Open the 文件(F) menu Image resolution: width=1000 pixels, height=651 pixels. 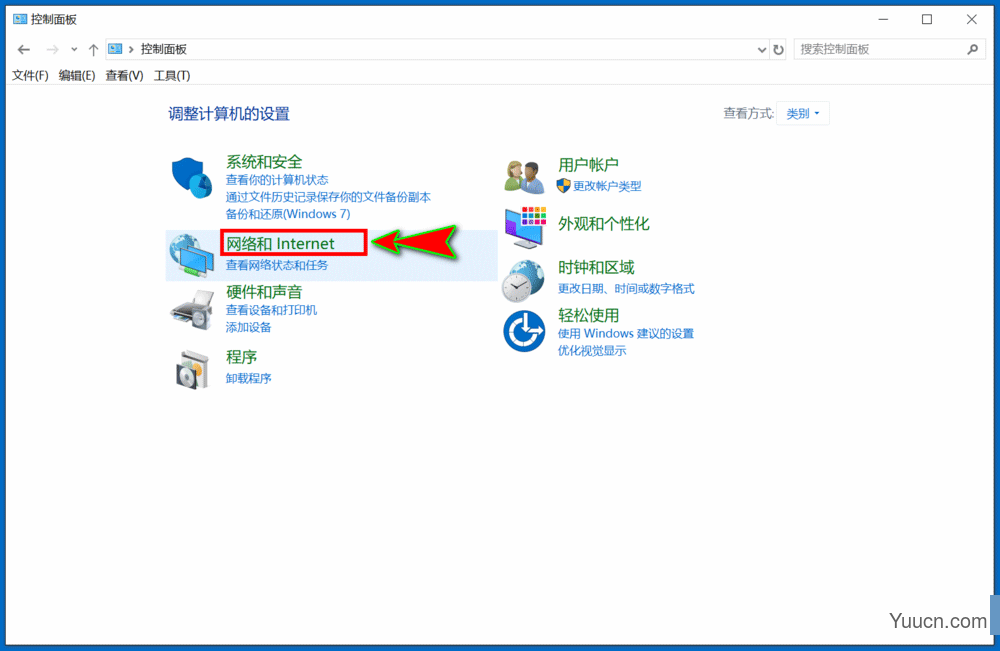click(x=30, y=75)
